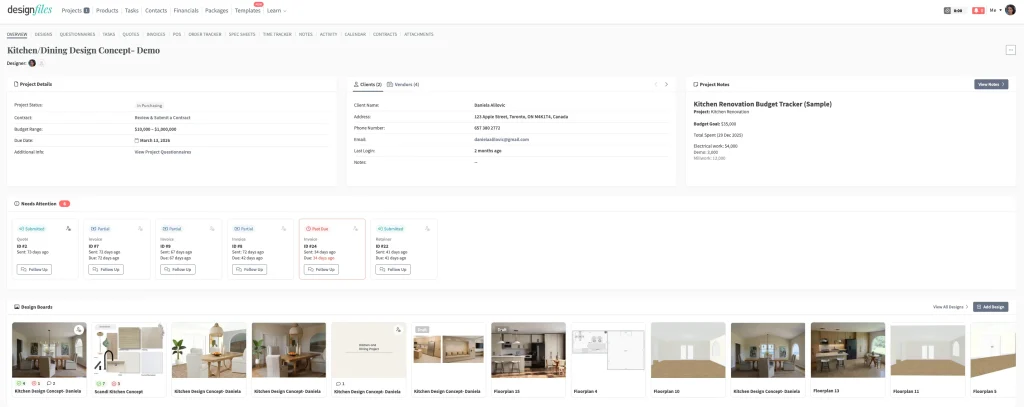Go to previous client with the left arrow

[656, 84]
